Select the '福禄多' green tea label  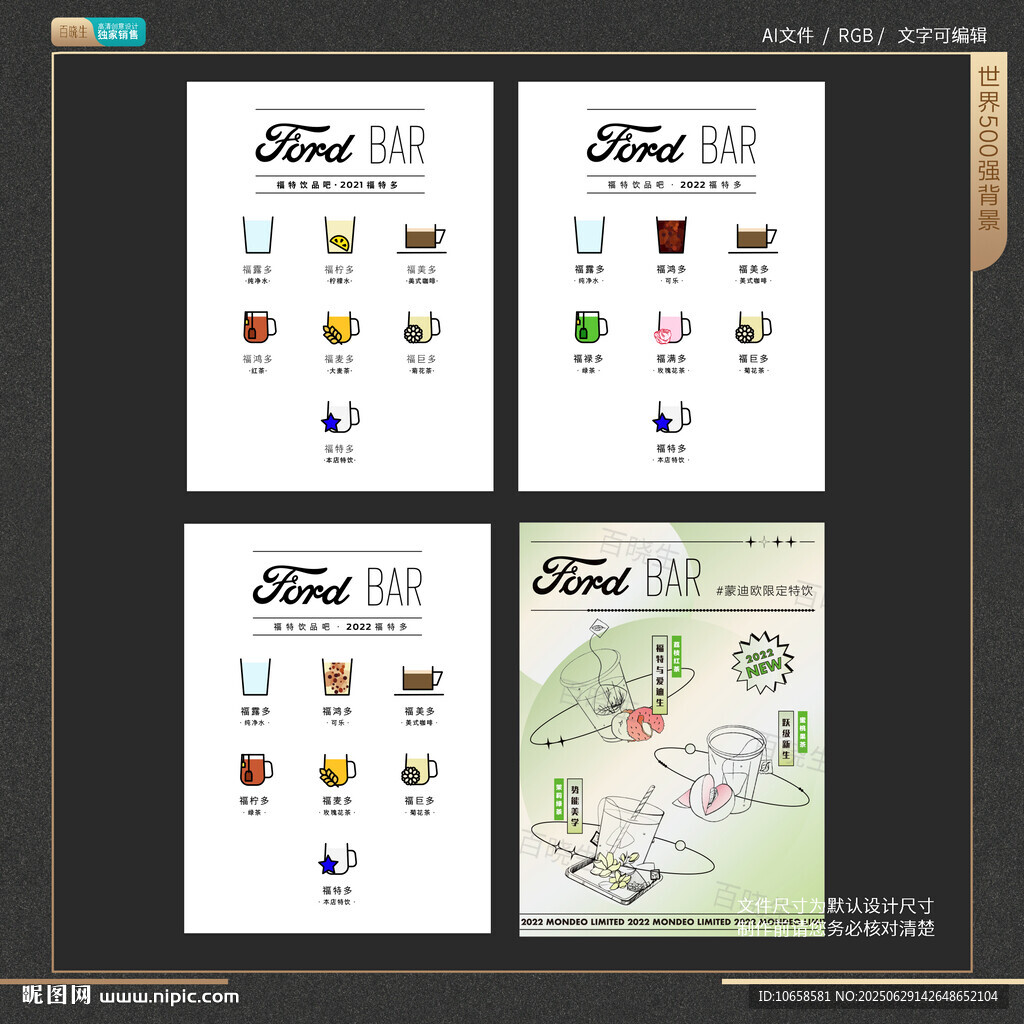click(588, 359)
